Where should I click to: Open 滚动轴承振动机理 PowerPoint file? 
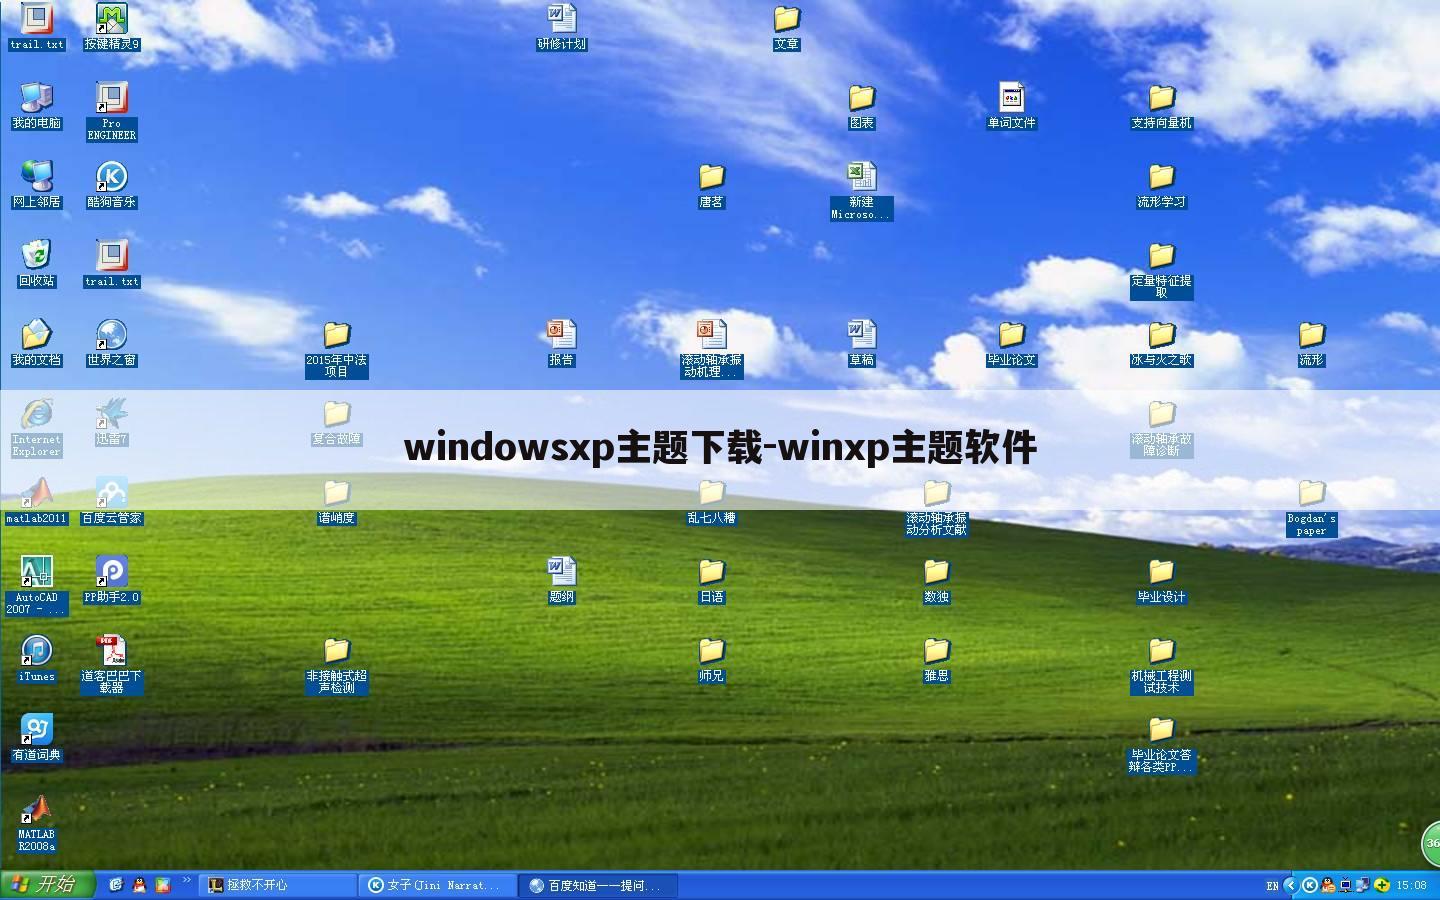[711, 348]
